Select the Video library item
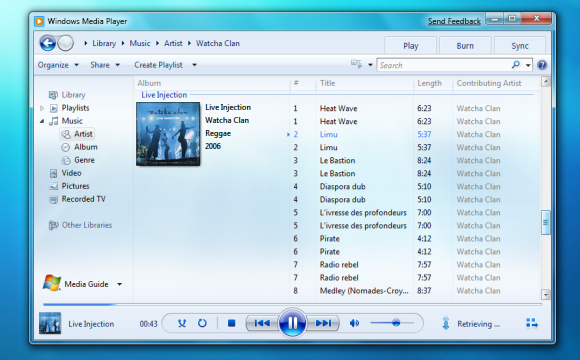Image resolution: width=580 pixels, height=360 pixels. 71,173
